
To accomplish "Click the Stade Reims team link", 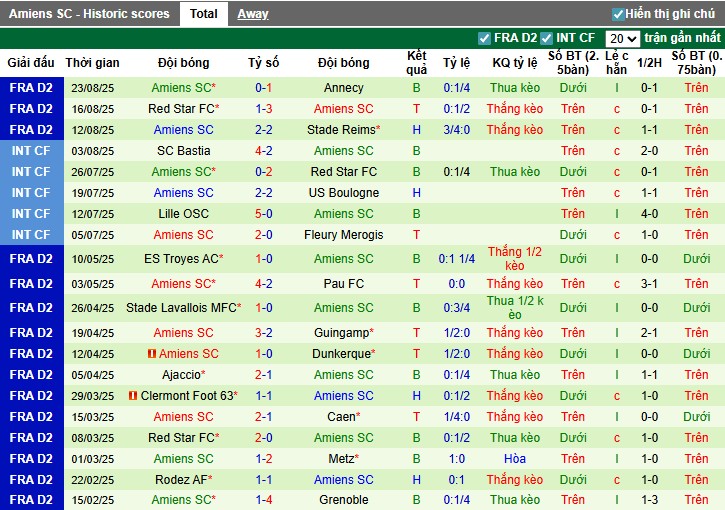I will tap(344, 130).
